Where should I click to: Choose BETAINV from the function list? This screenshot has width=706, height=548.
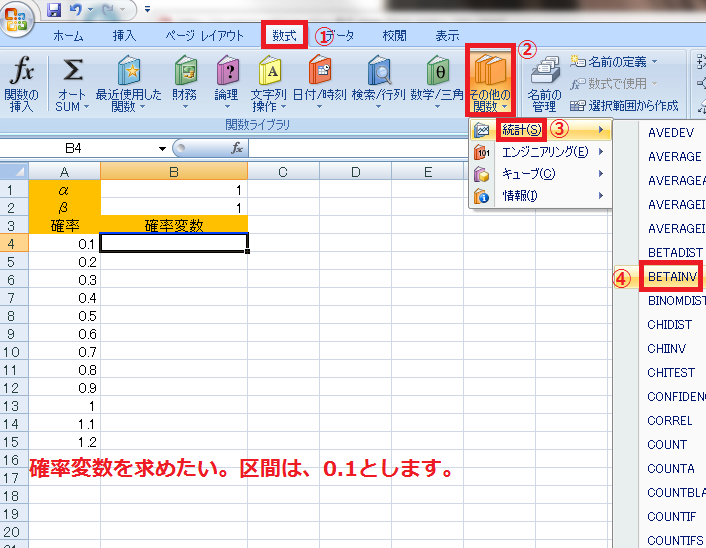tap(672, 276)
